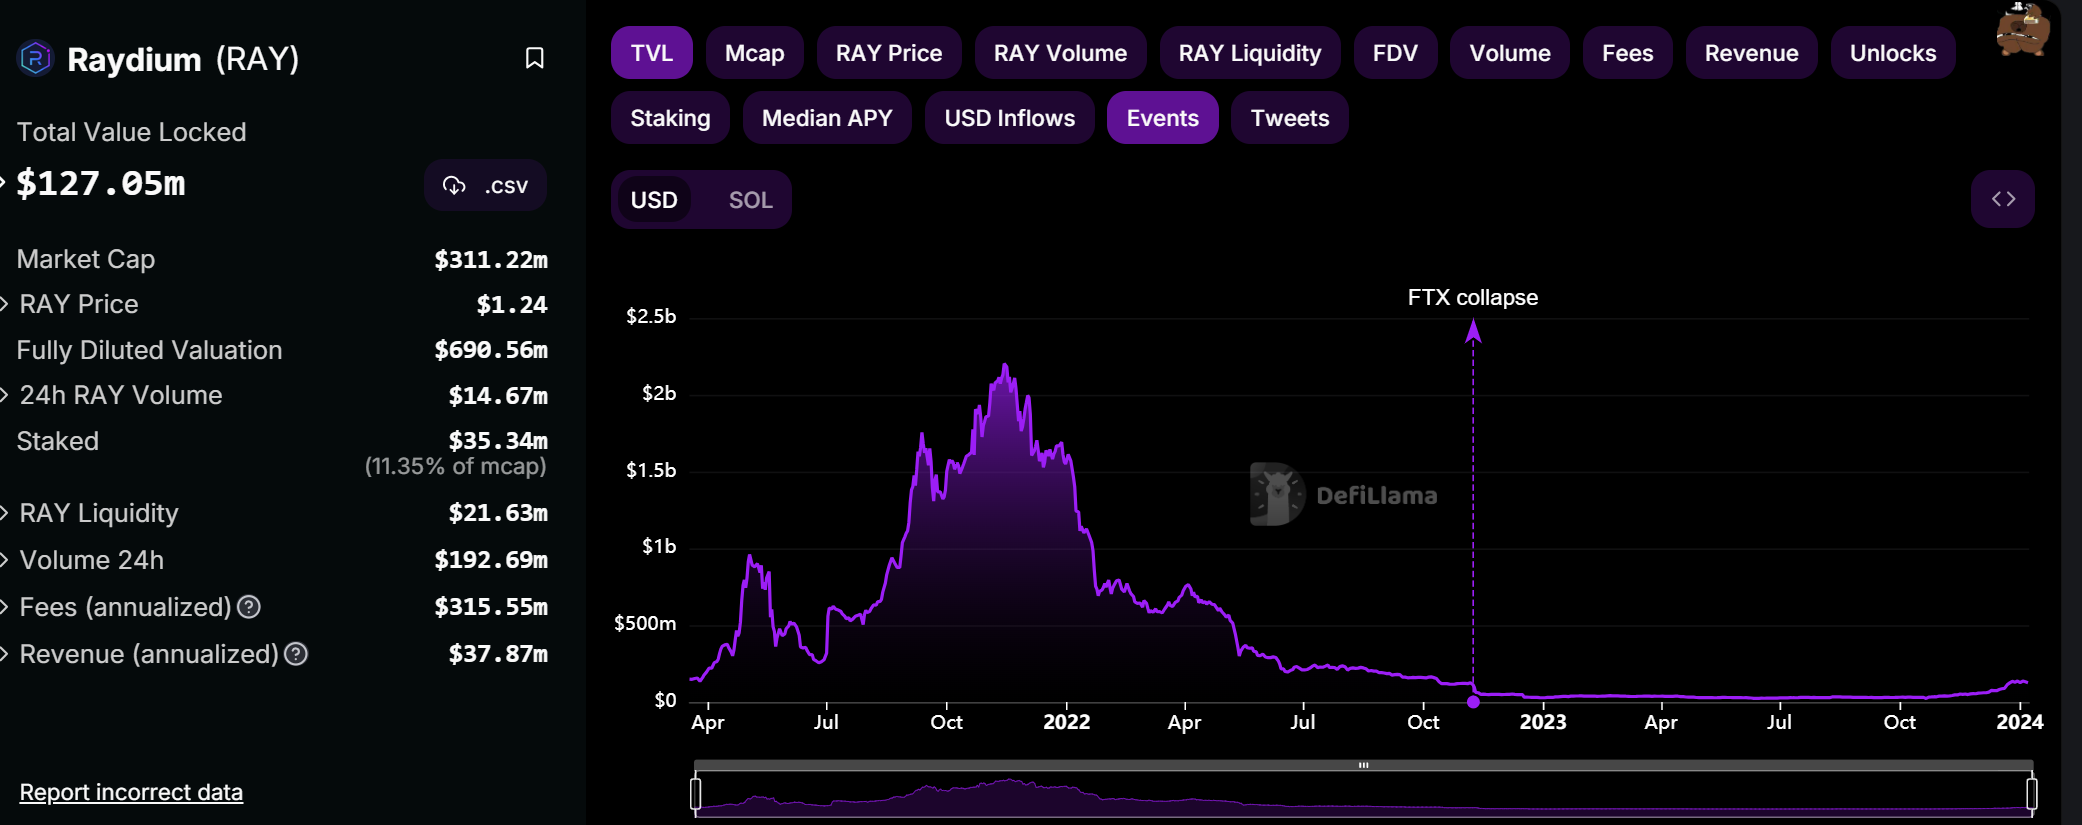Expand the Total Value Locked breakdown
This screenshot has height=825, width=2082.
3,183
